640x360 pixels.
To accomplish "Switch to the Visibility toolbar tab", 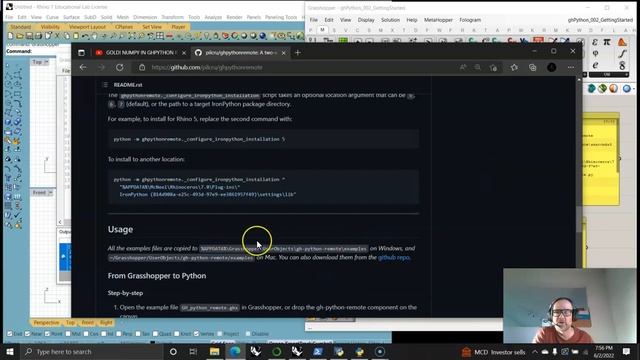I will point(50,27).
